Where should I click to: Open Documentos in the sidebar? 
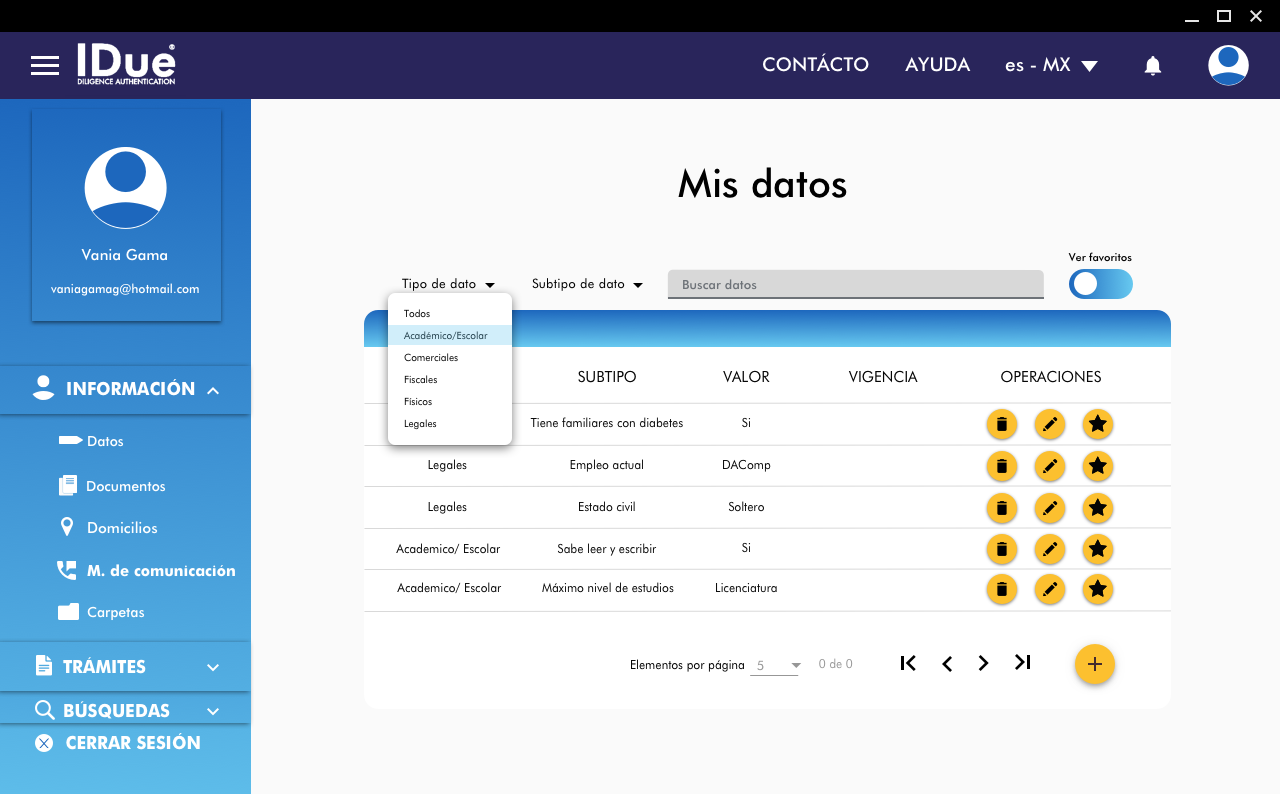coord(125,486)
